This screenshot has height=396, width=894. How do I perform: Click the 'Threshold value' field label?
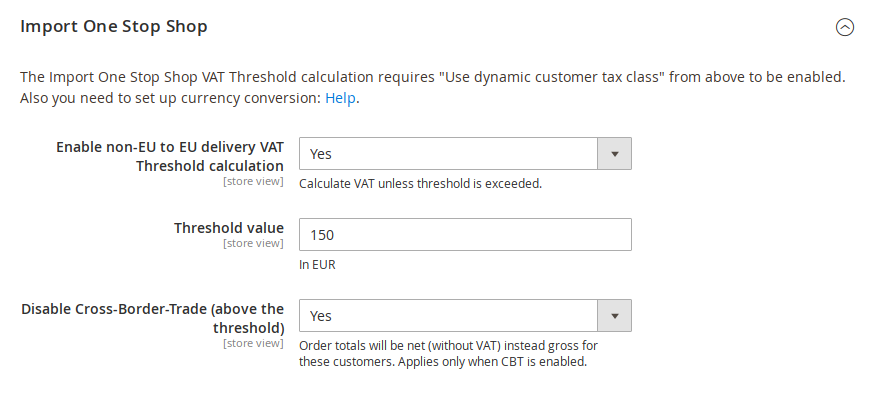click(229, 228)
